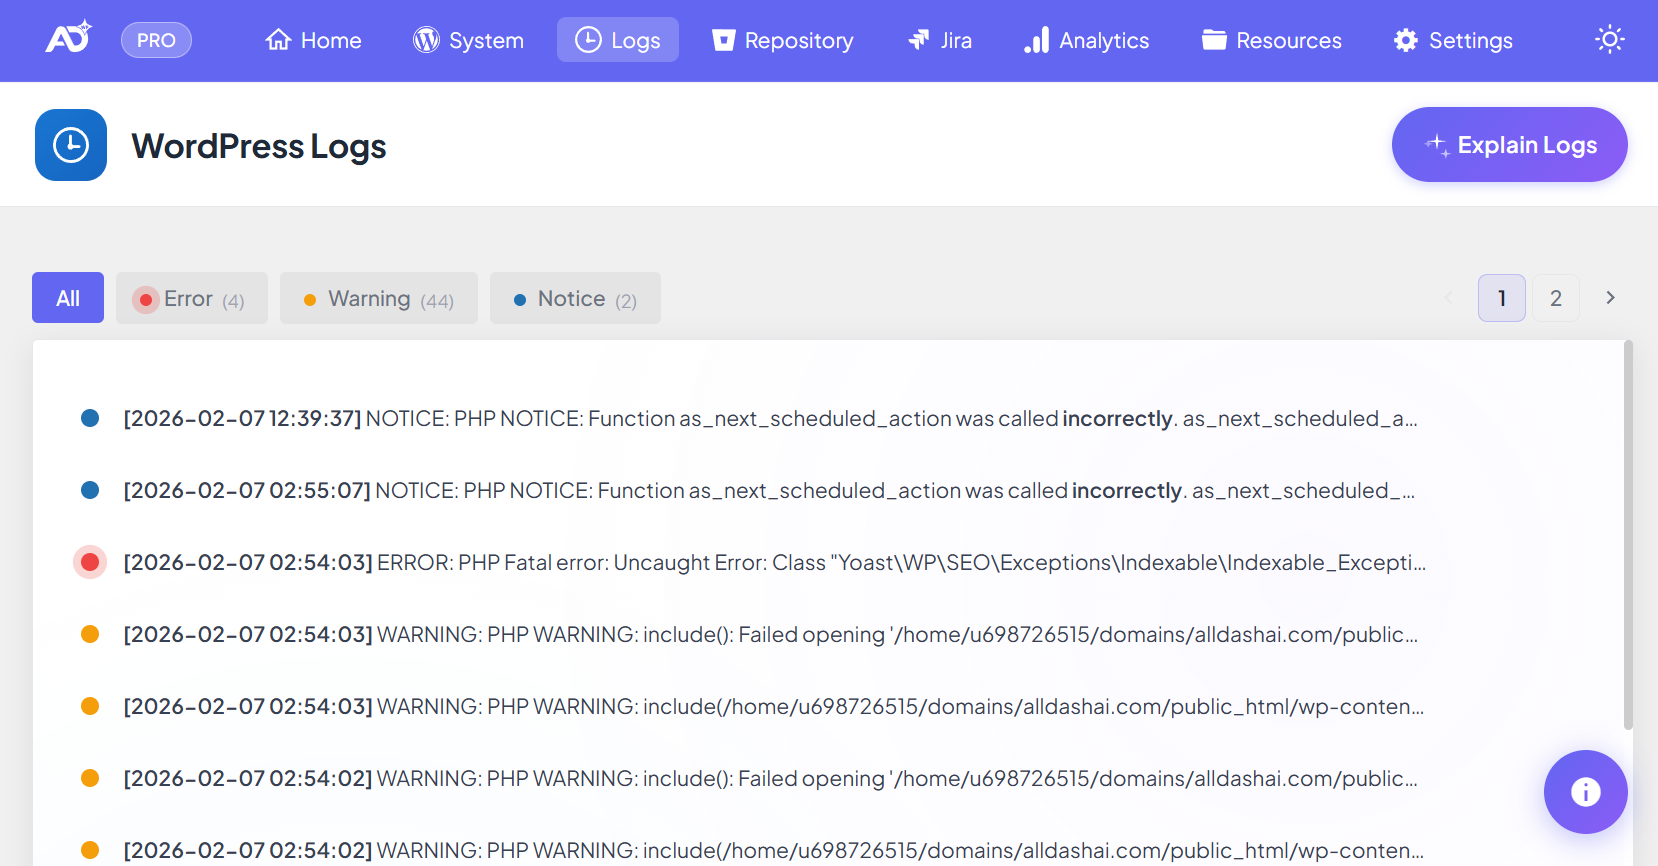Open the System menu item
This screenshot has width=1658, height=866.
coord(468,40)
